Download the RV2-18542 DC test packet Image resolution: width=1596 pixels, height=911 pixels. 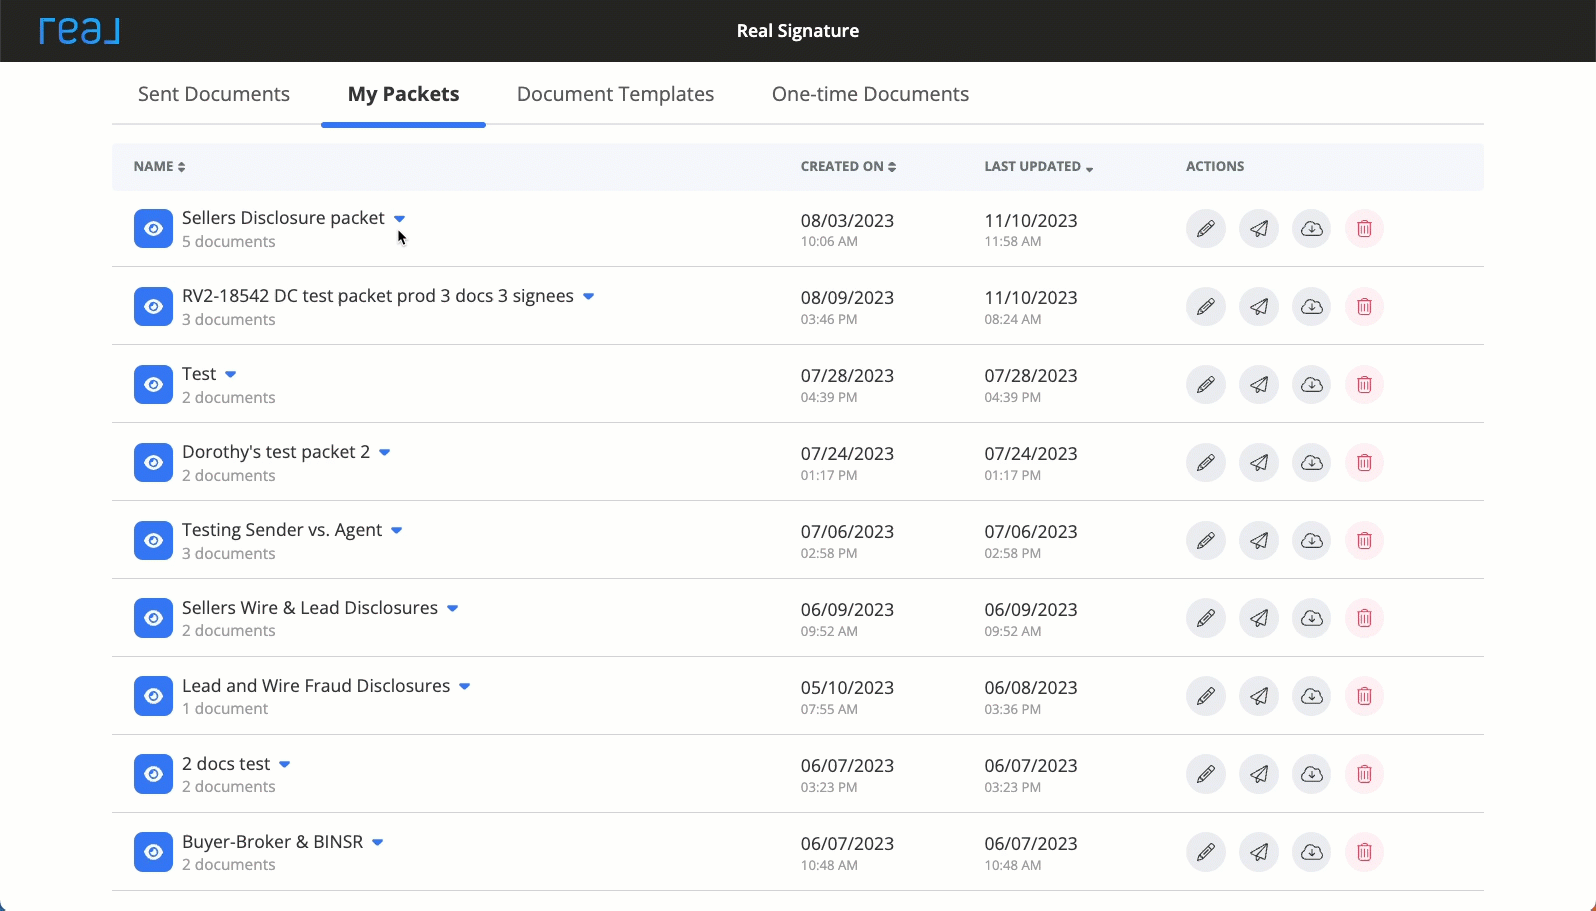click(1312, 307)
